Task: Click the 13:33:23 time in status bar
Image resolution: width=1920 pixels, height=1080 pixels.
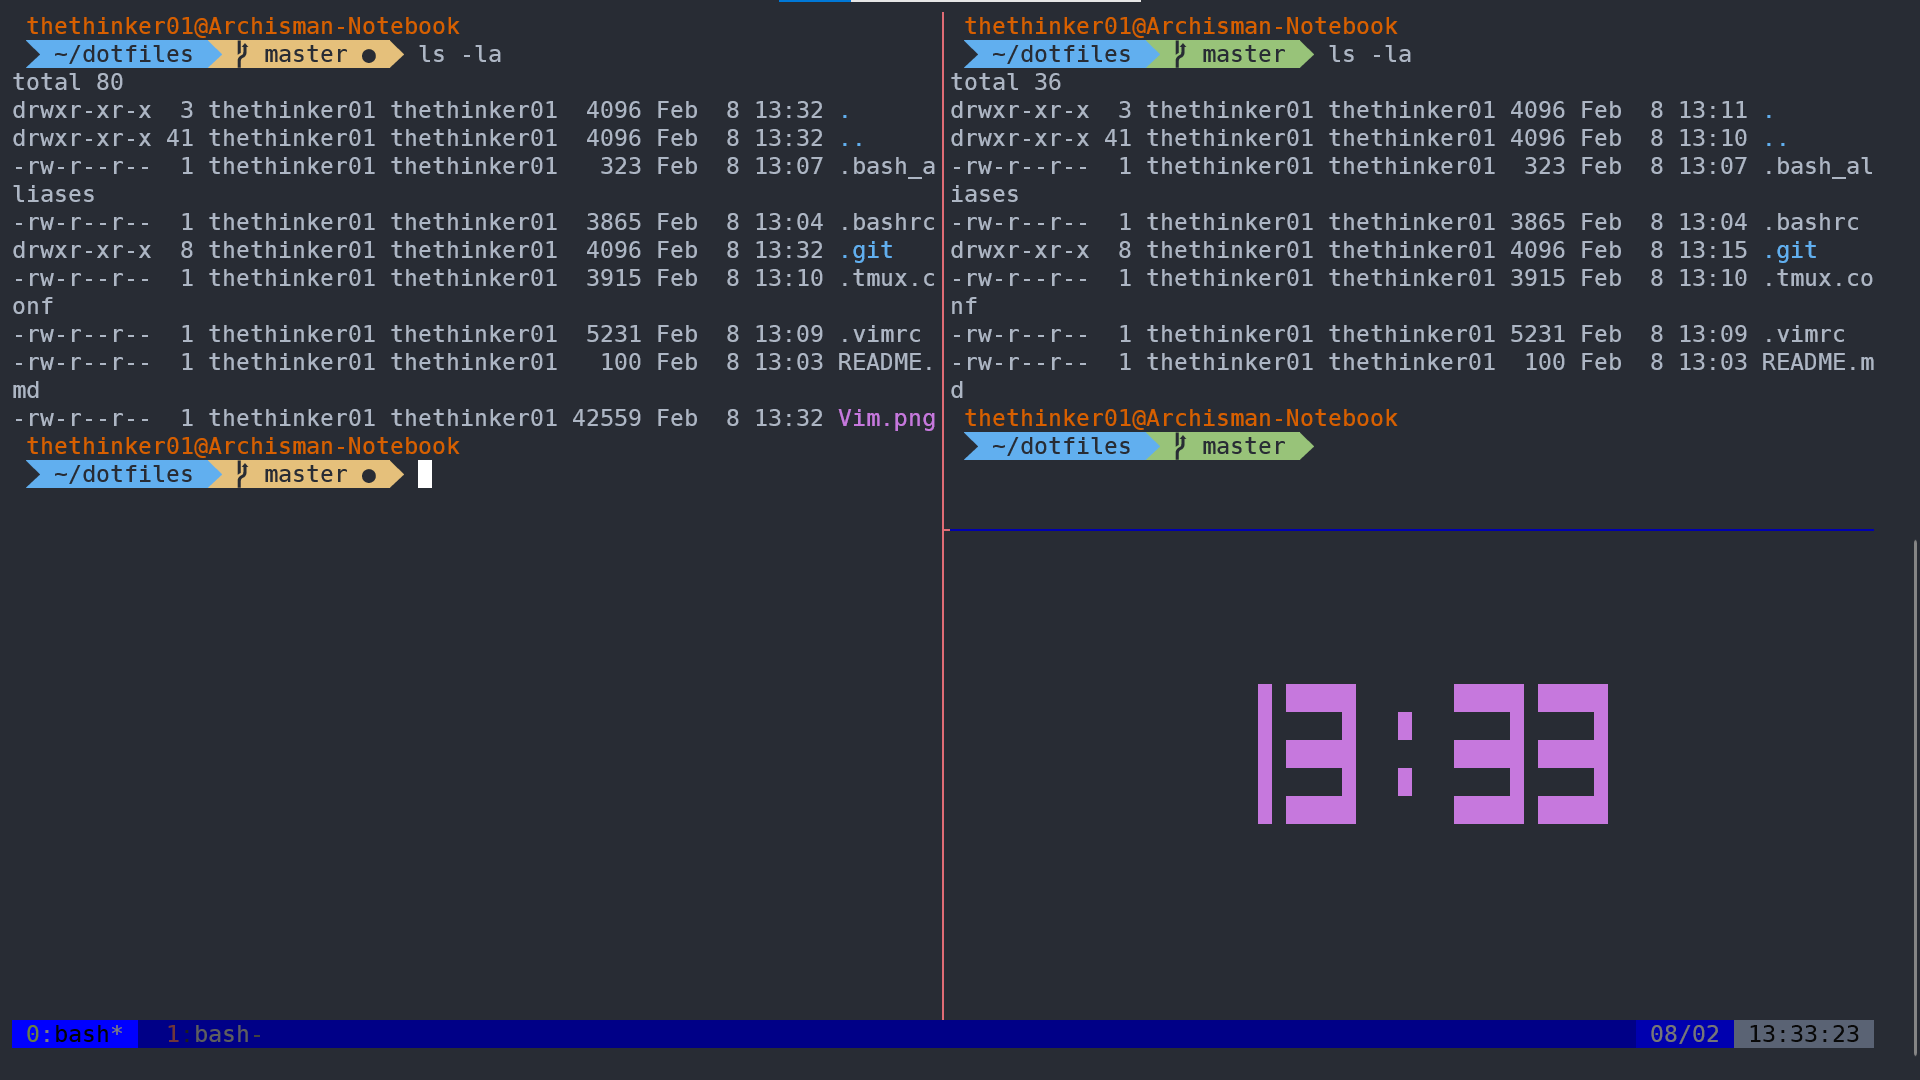Action: tap(1803, 1034)
